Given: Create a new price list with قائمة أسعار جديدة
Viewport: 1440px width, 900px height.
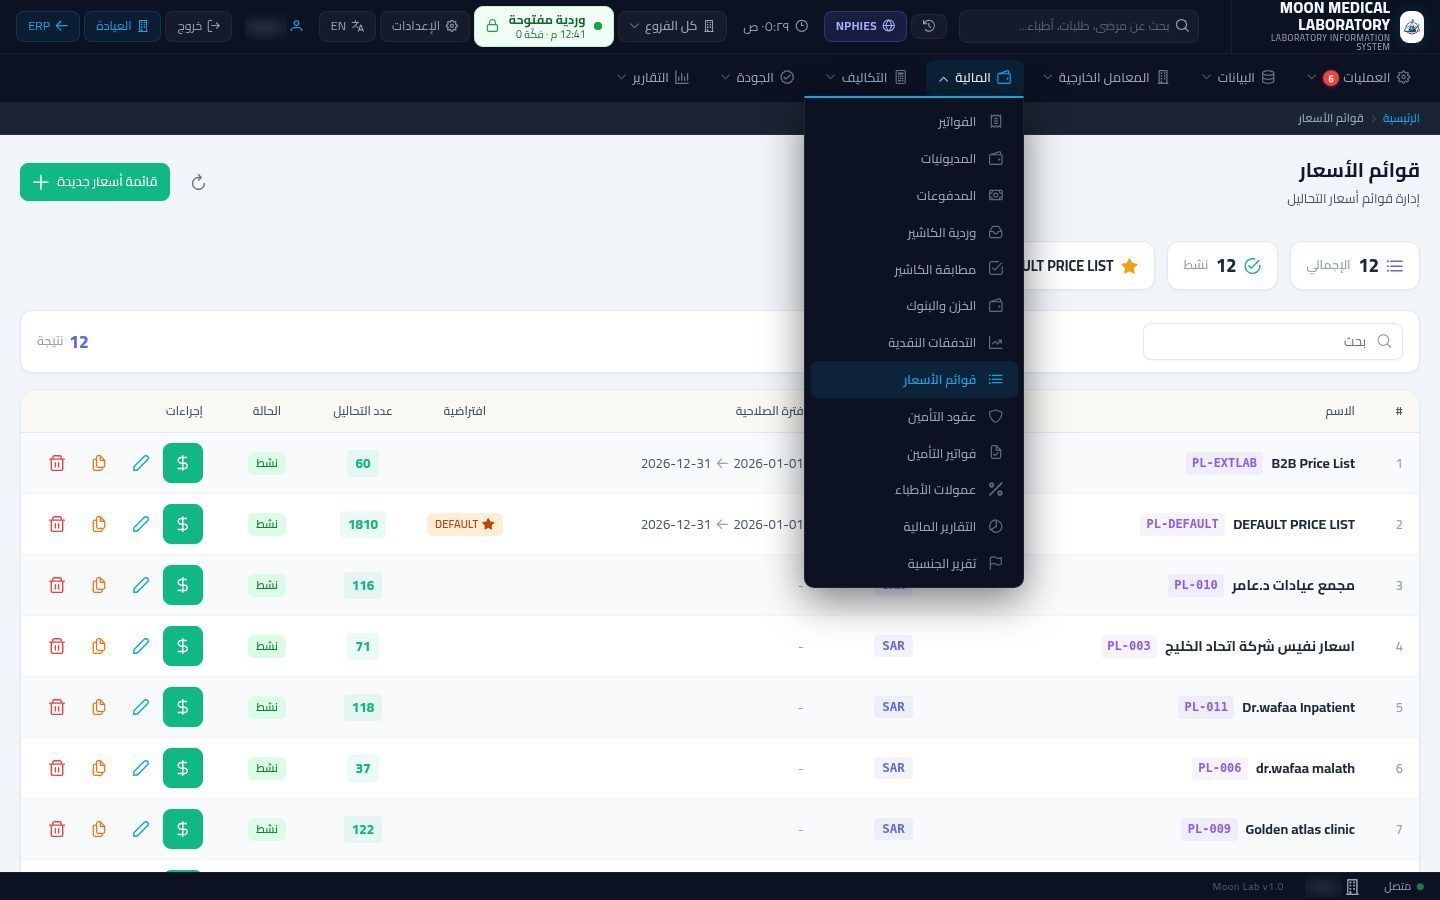Looking at the screenshot, I should point(95,182).
